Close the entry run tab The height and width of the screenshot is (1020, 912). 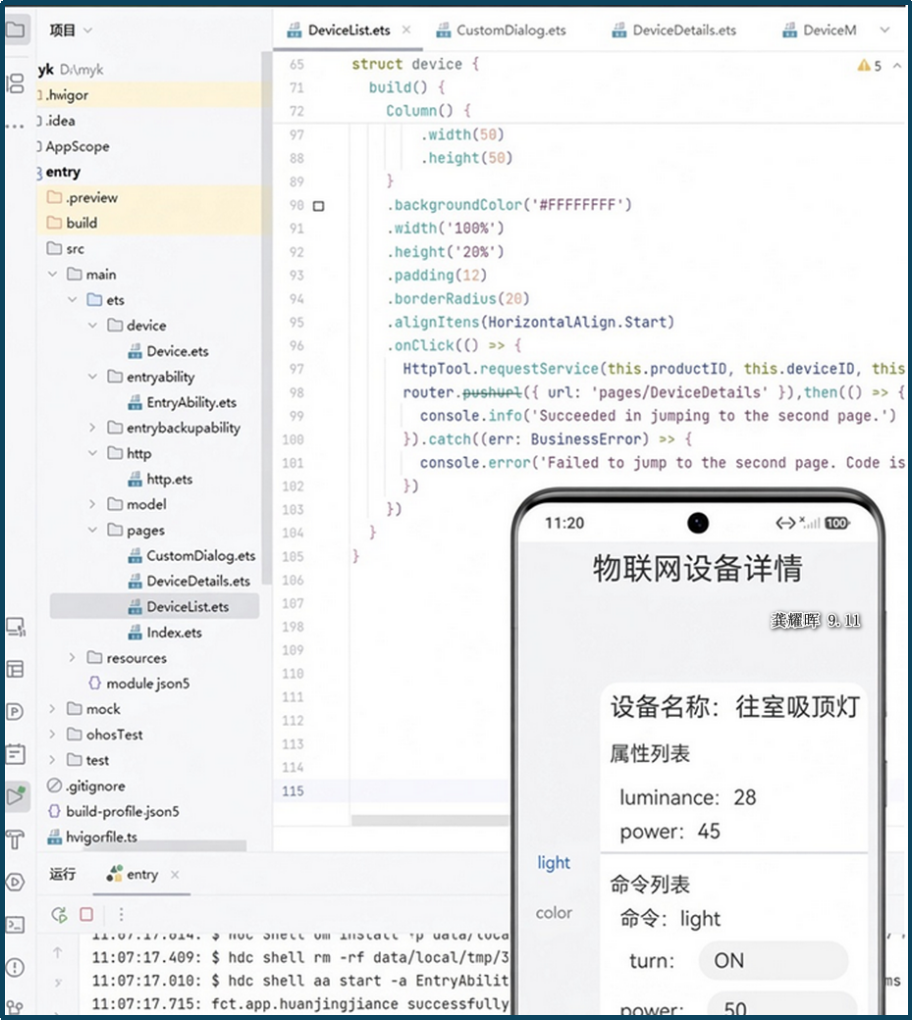175,874
